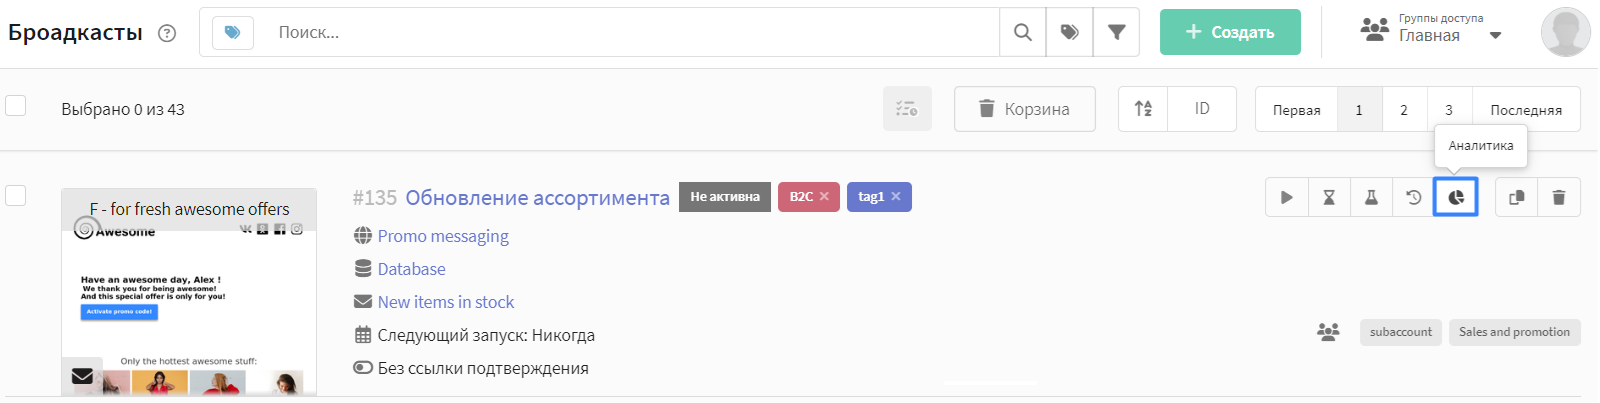
Task: Tick the select-all checkbox
Action: [x=16, y=105]
